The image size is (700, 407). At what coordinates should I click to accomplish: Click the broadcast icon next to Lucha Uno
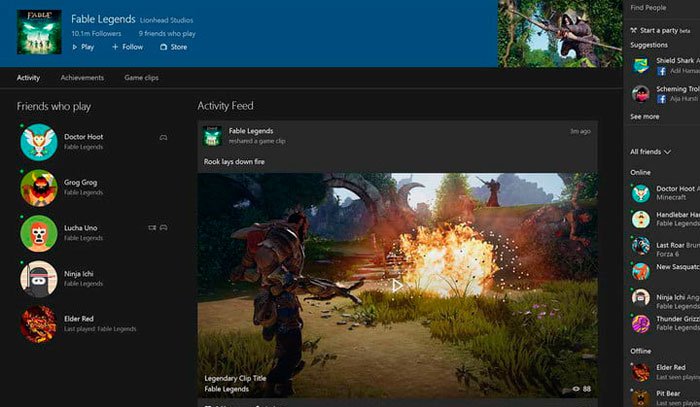point(152,228)
